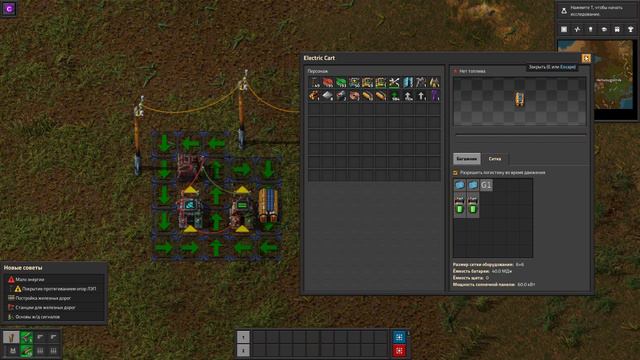This screenshot has height=360, width=640.
Task: Click the left solar panel in the equipment grid
Action: [x=460, y=185]
